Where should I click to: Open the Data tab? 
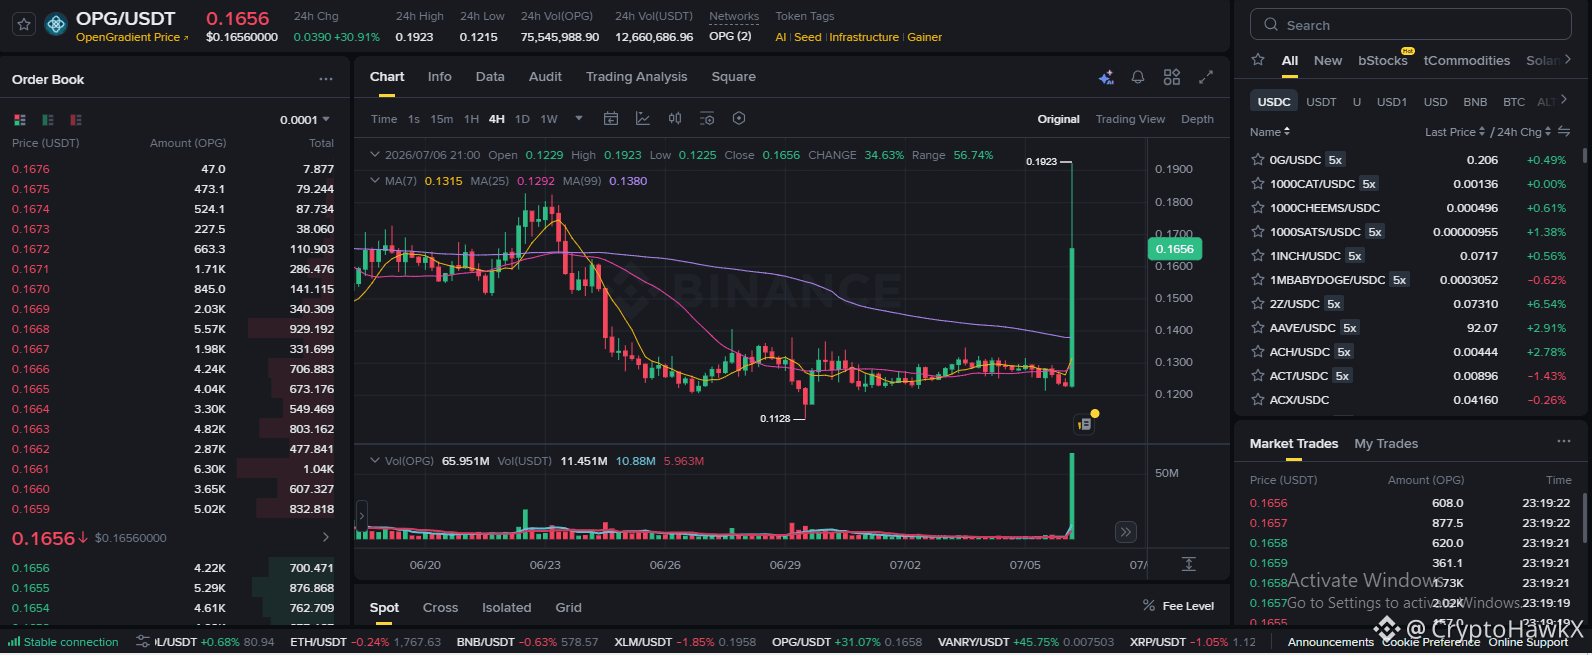(490, 77)
